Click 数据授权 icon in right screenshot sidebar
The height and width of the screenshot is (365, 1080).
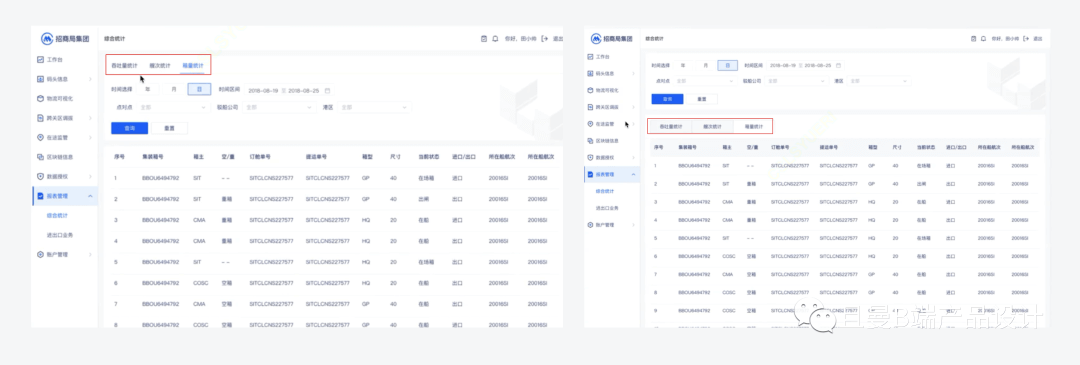coord(590,157)
